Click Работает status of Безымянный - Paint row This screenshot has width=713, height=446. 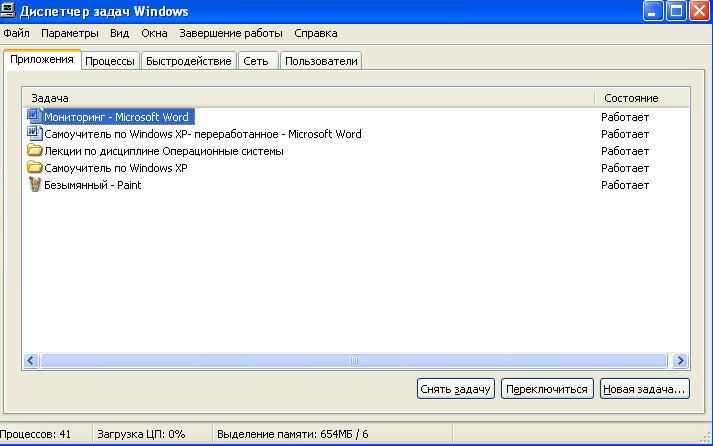point(625,185)
